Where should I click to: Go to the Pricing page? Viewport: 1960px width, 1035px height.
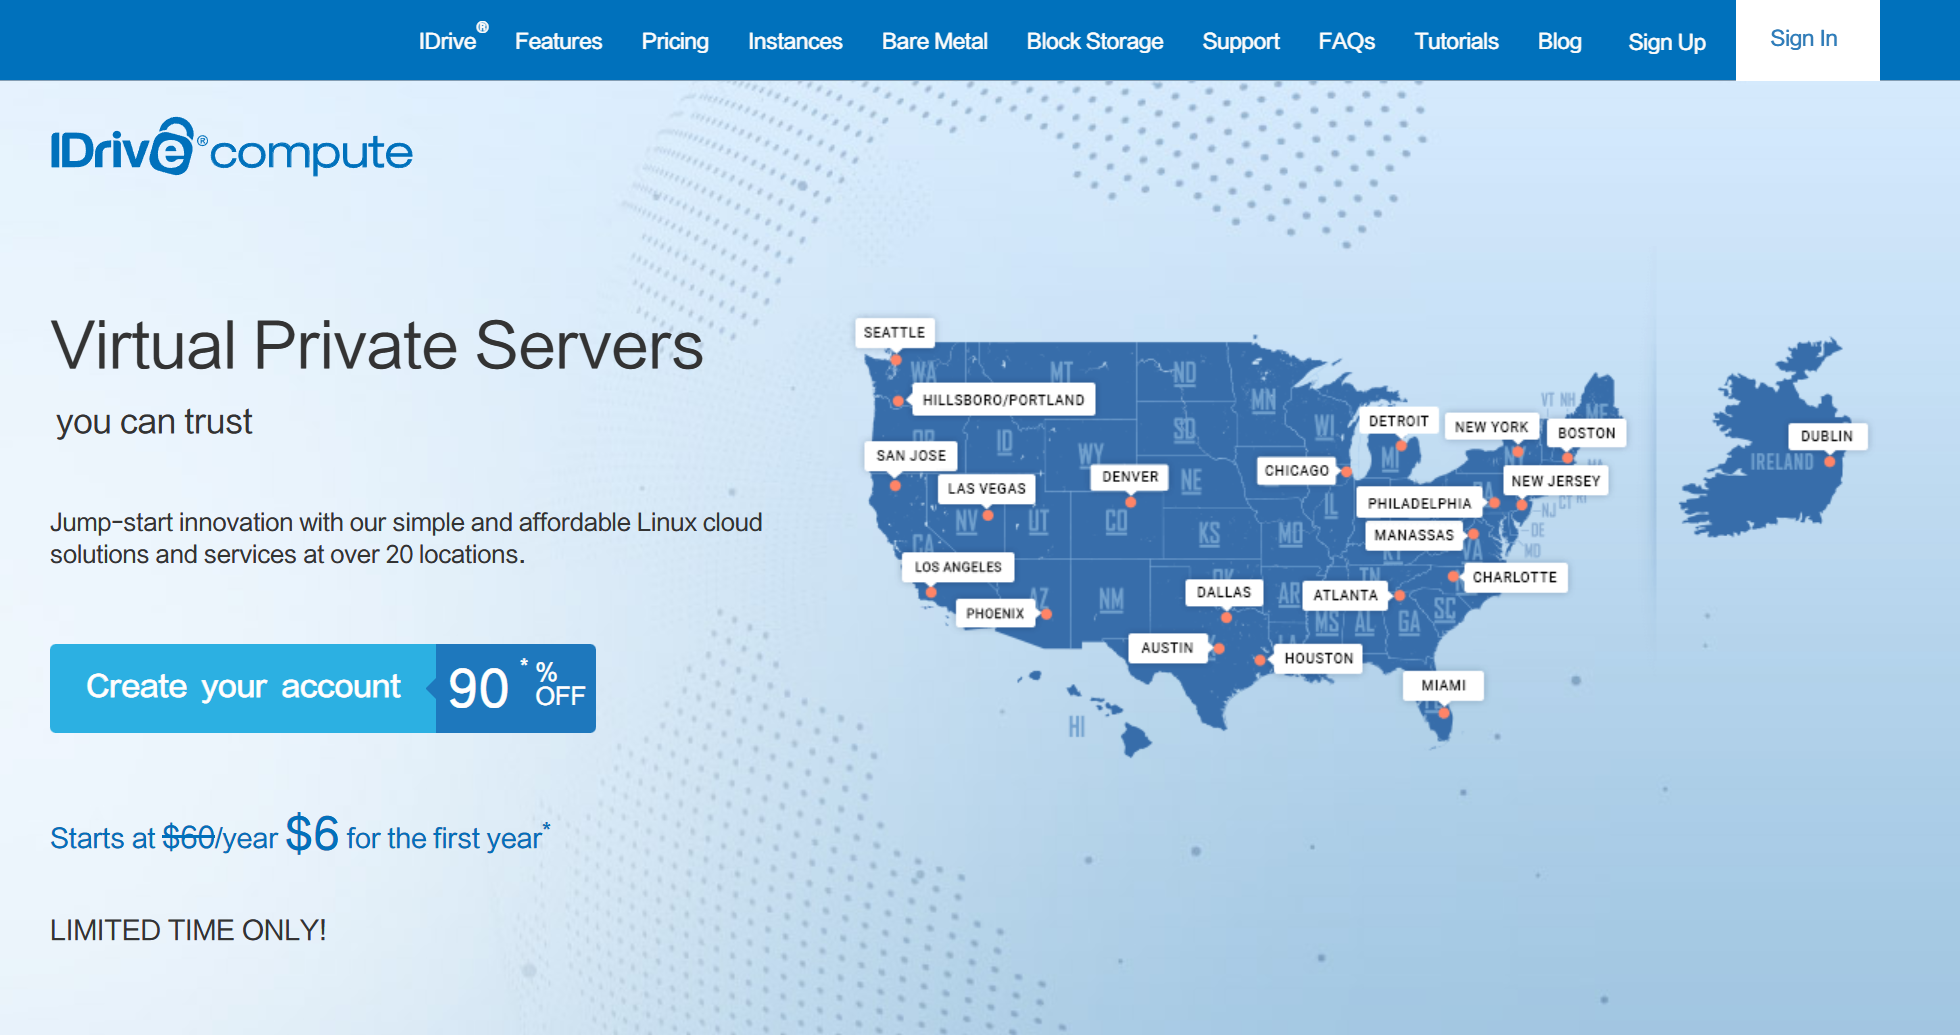click(x=675, y=41)
